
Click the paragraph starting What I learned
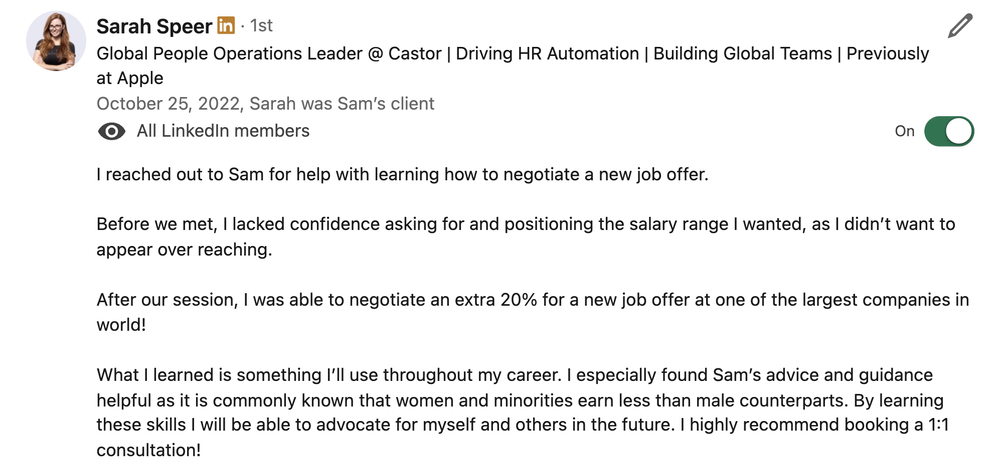pyautogui.click(x=522, y=412)
